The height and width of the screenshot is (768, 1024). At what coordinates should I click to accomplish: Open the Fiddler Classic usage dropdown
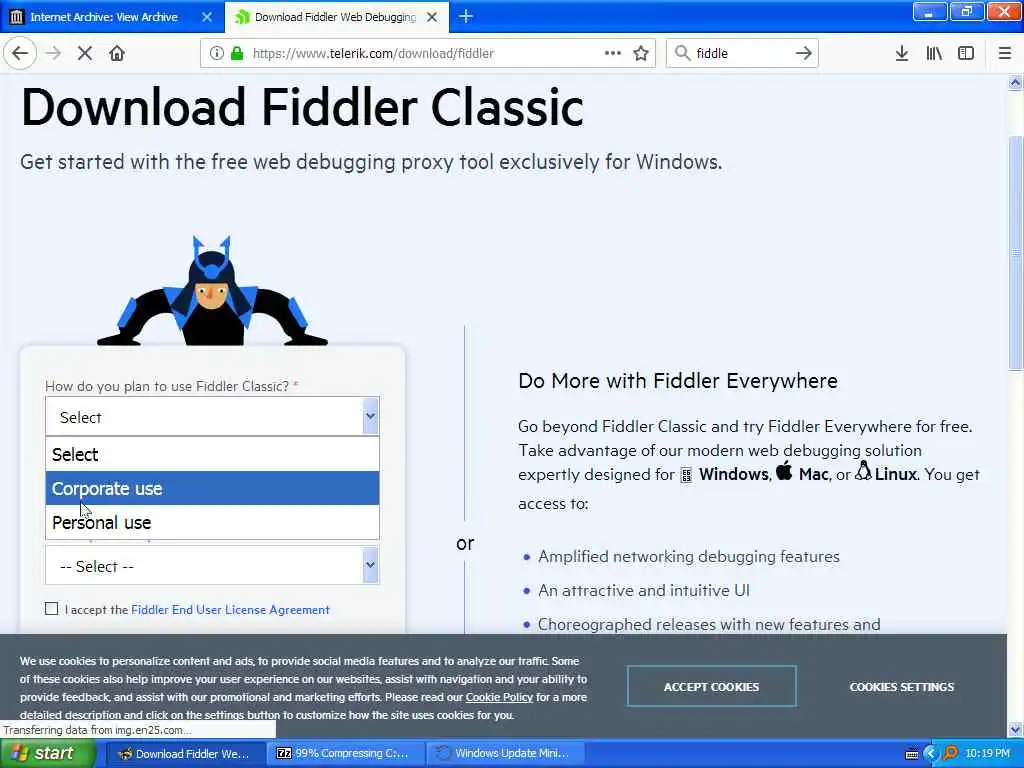pos(212,417)
